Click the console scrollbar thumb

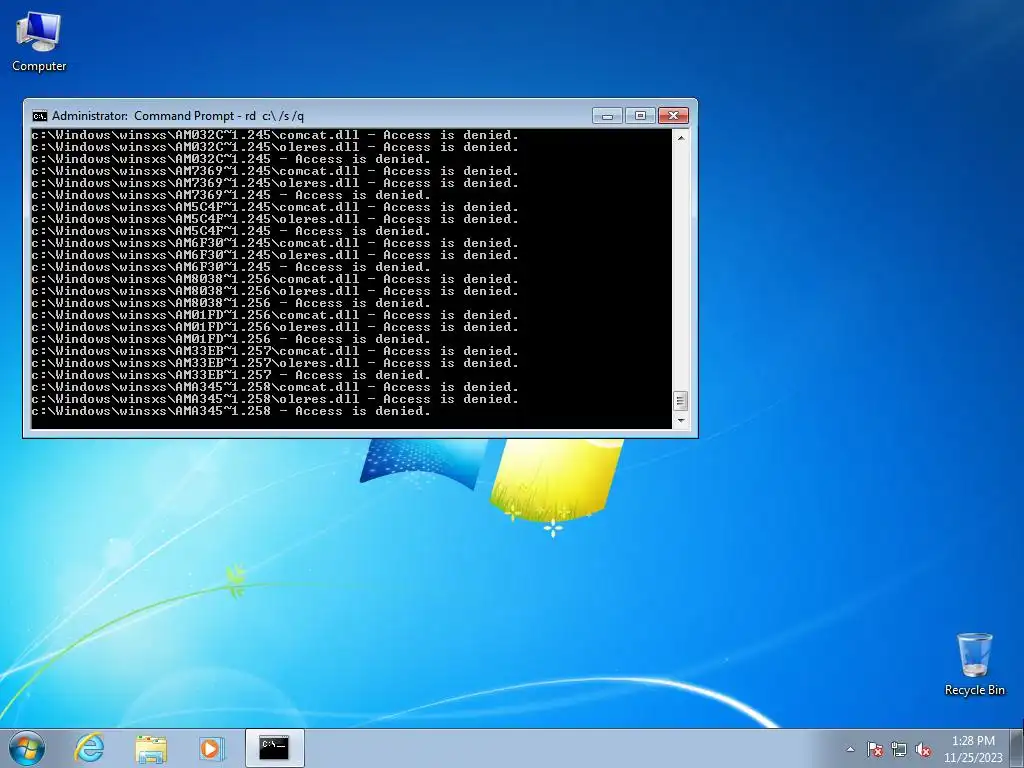[x=680, y=400]
